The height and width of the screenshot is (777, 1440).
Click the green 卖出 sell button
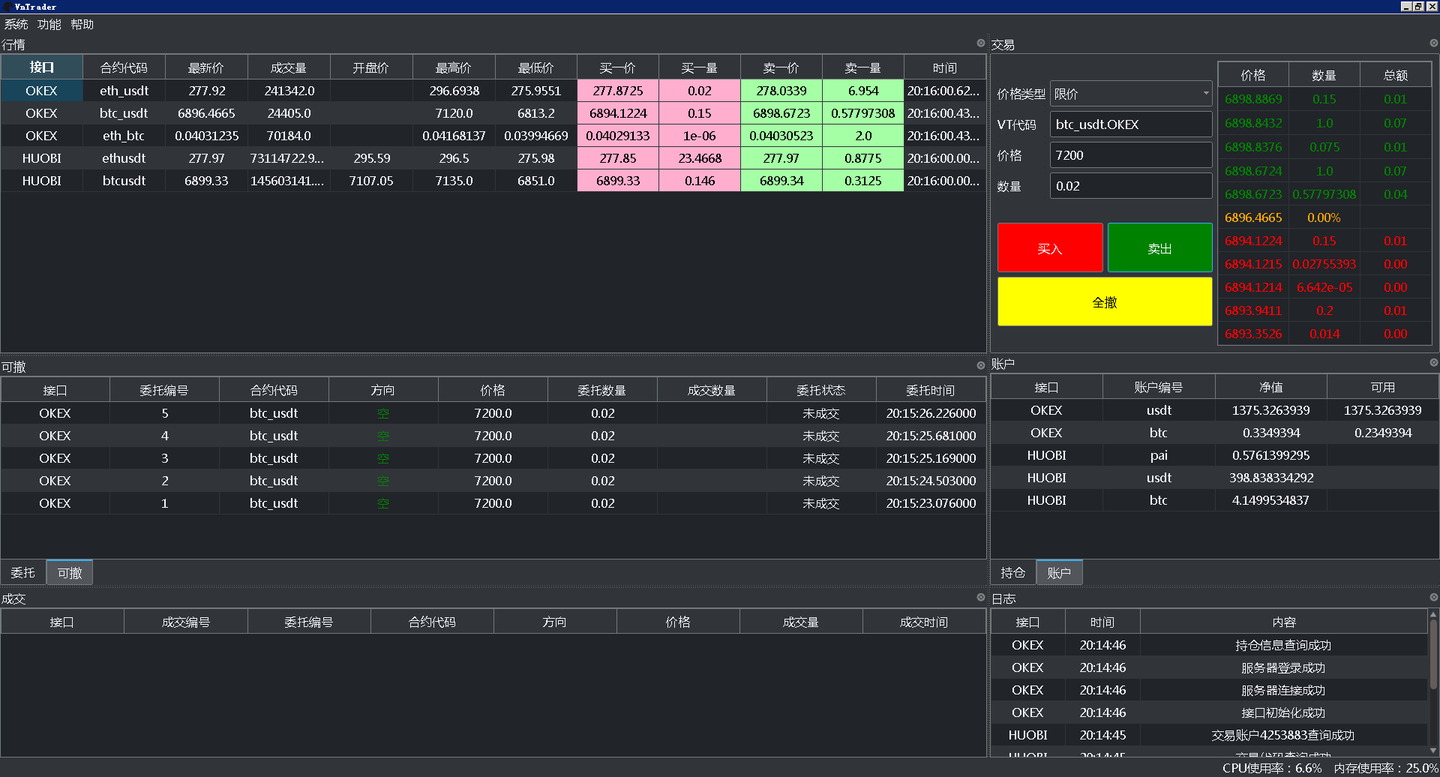pyautogui.click(x=1160, y=248)
